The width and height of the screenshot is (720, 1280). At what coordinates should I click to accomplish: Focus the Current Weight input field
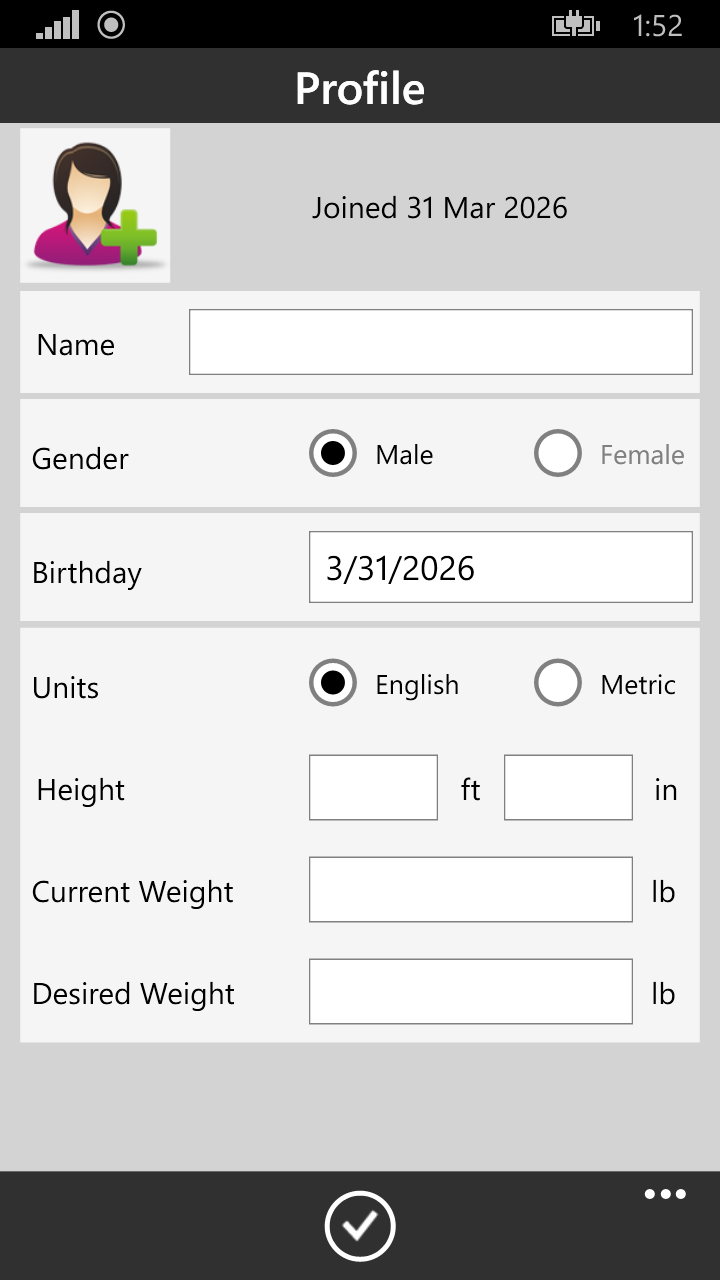471,890
